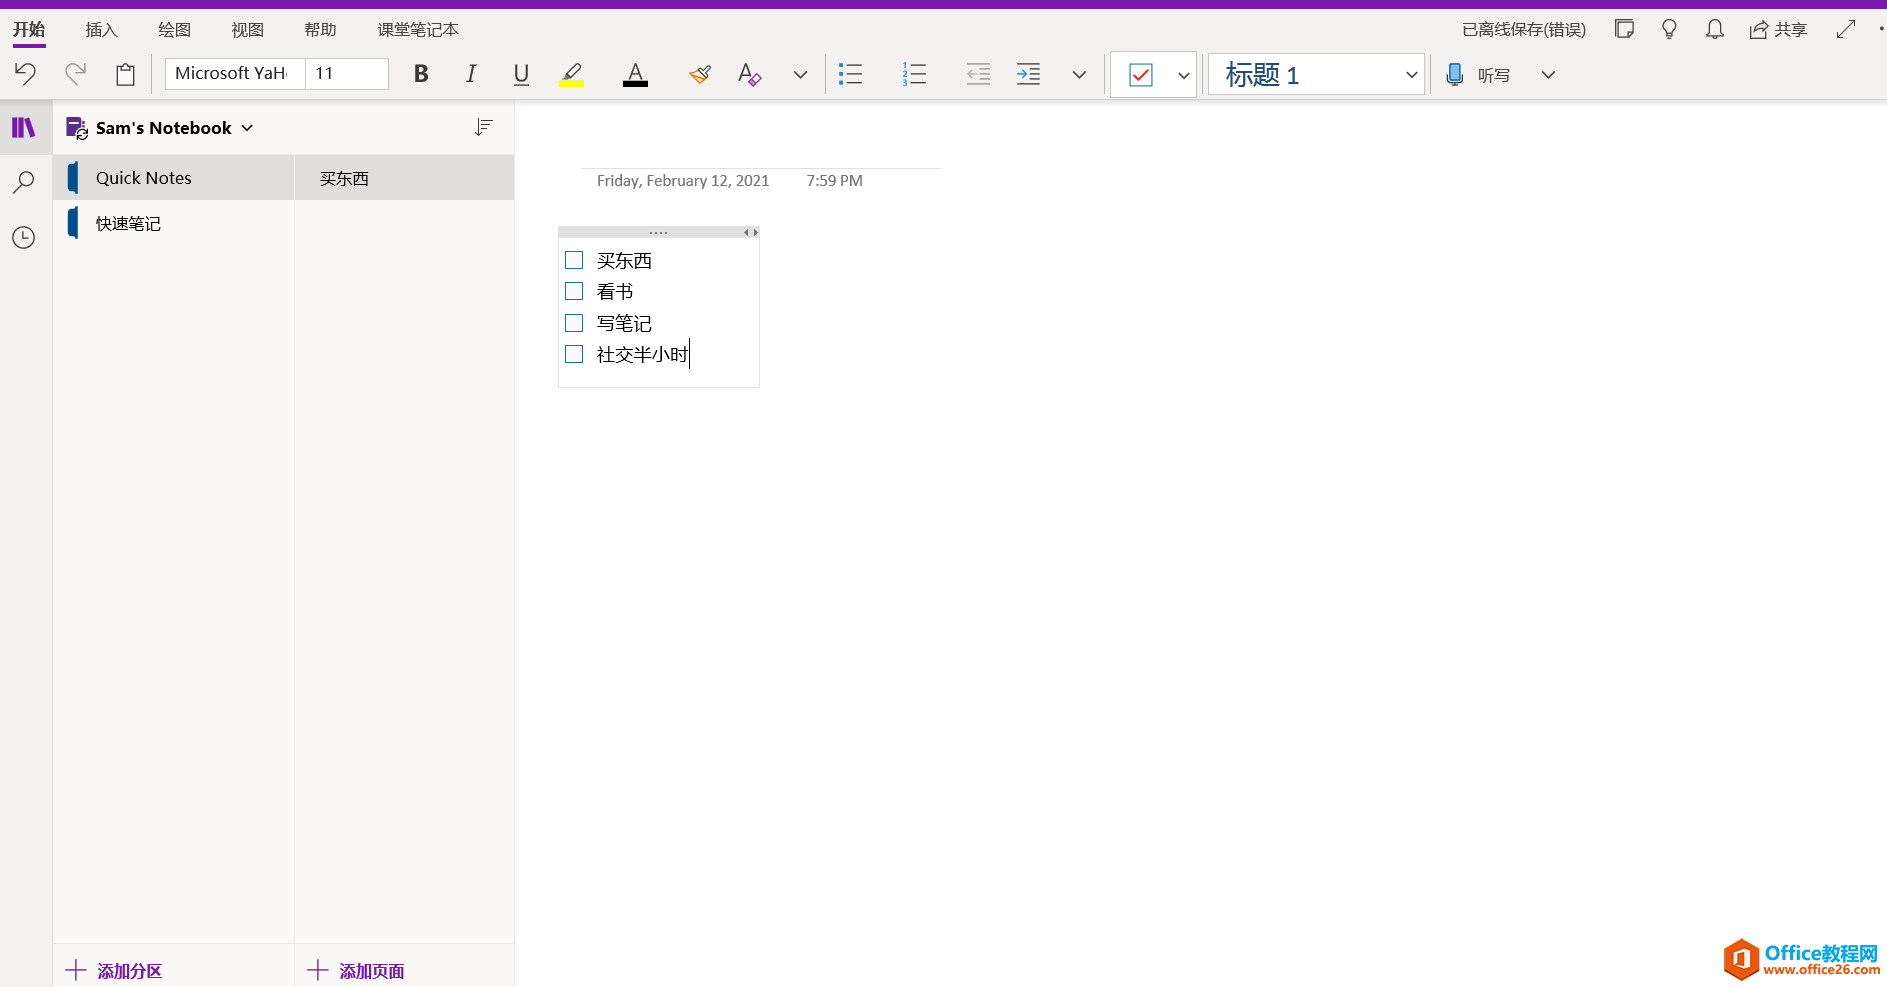Select the numbered list icon
Viewport: 1887px width, 987px height.
914,73
